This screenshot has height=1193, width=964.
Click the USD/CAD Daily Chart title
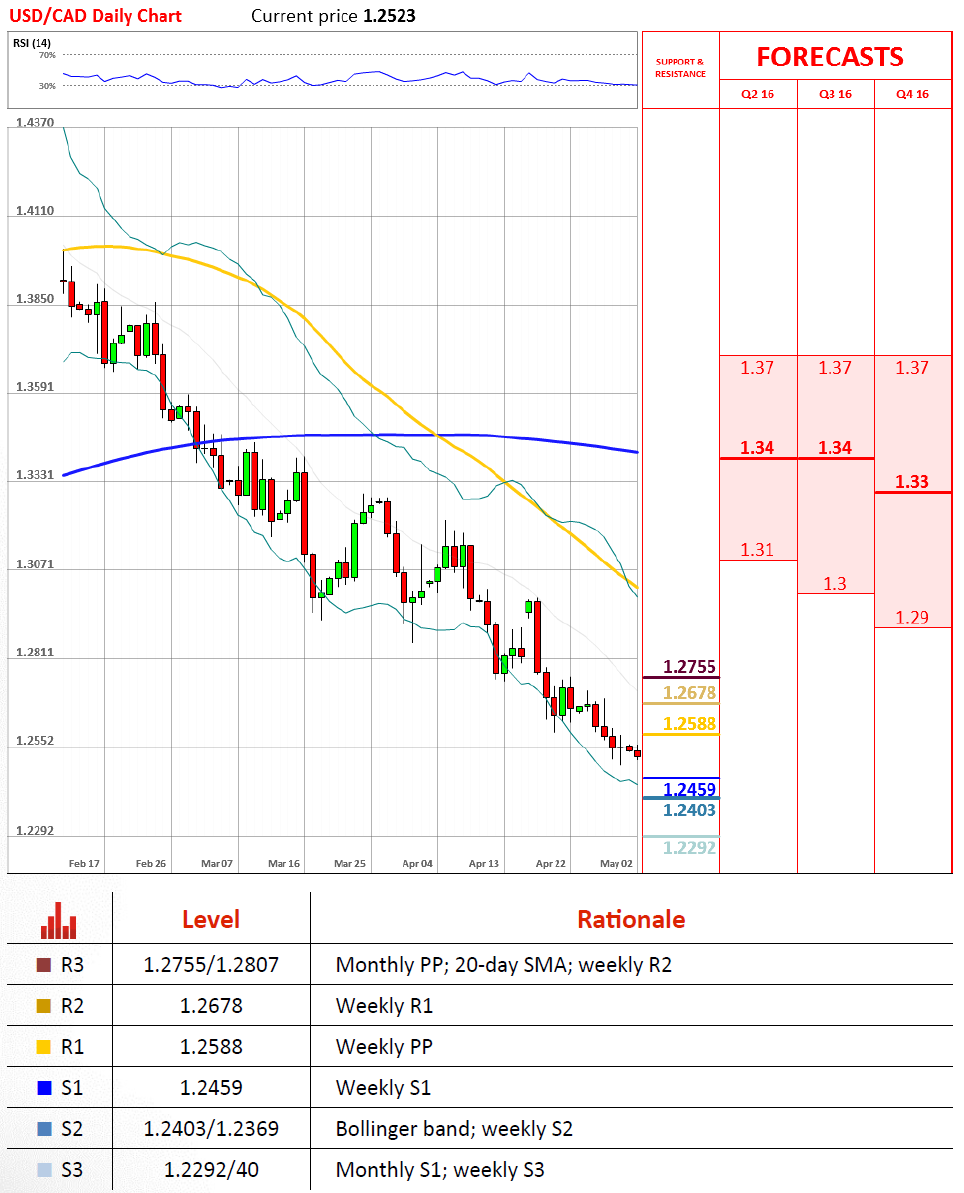coord(95,16)
